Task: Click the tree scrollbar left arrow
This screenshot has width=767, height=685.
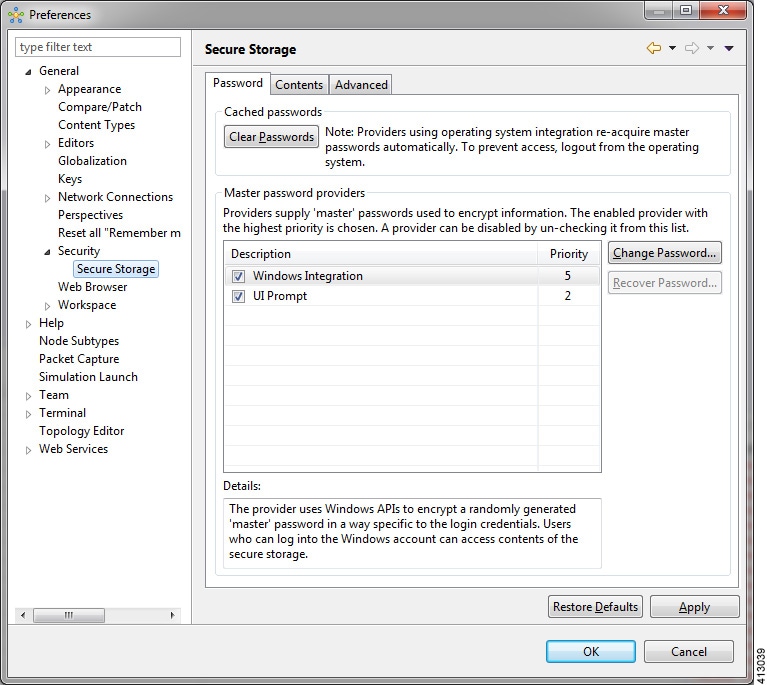Action: coord(23,615)
